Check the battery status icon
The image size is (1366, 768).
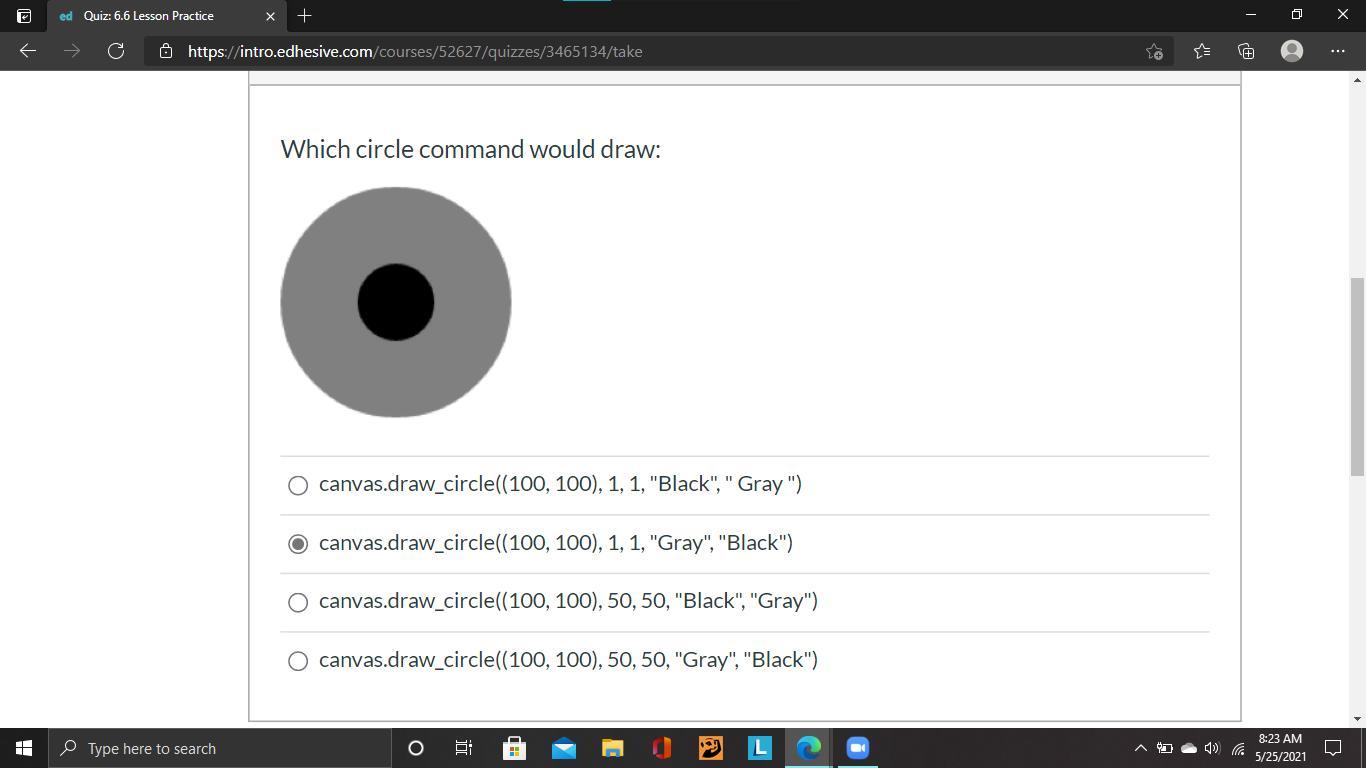click(1165, 748)
